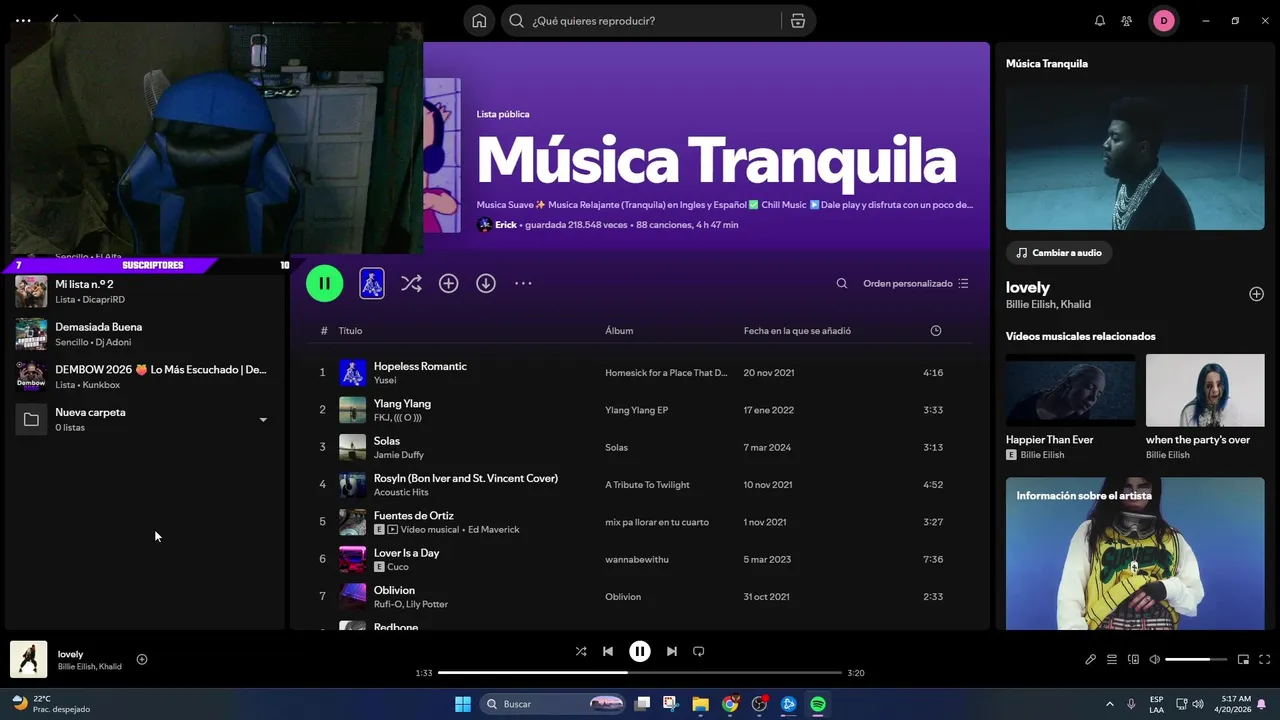Open DEMBOW 2026 playlist in library
This screenshot has height=720, width=1280.
point(145,376)
